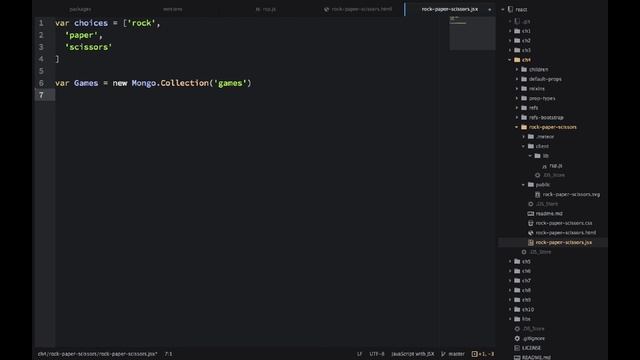Image resolution: width=640 pixels, height=360 pixels.
Task: Click the git diff icon in status bar
Action: pyautogui.click(x=474, y=354)
